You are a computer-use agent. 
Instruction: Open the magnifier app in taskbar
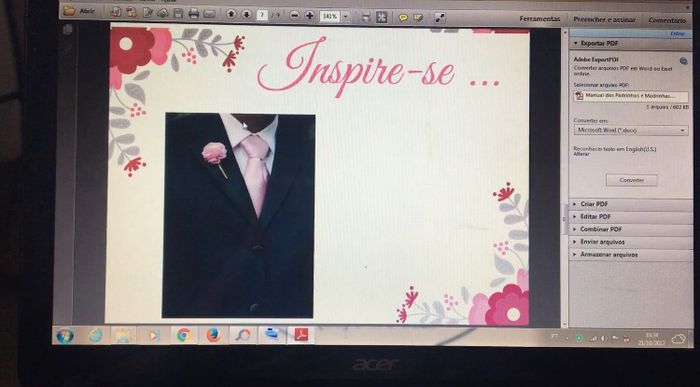242,335
